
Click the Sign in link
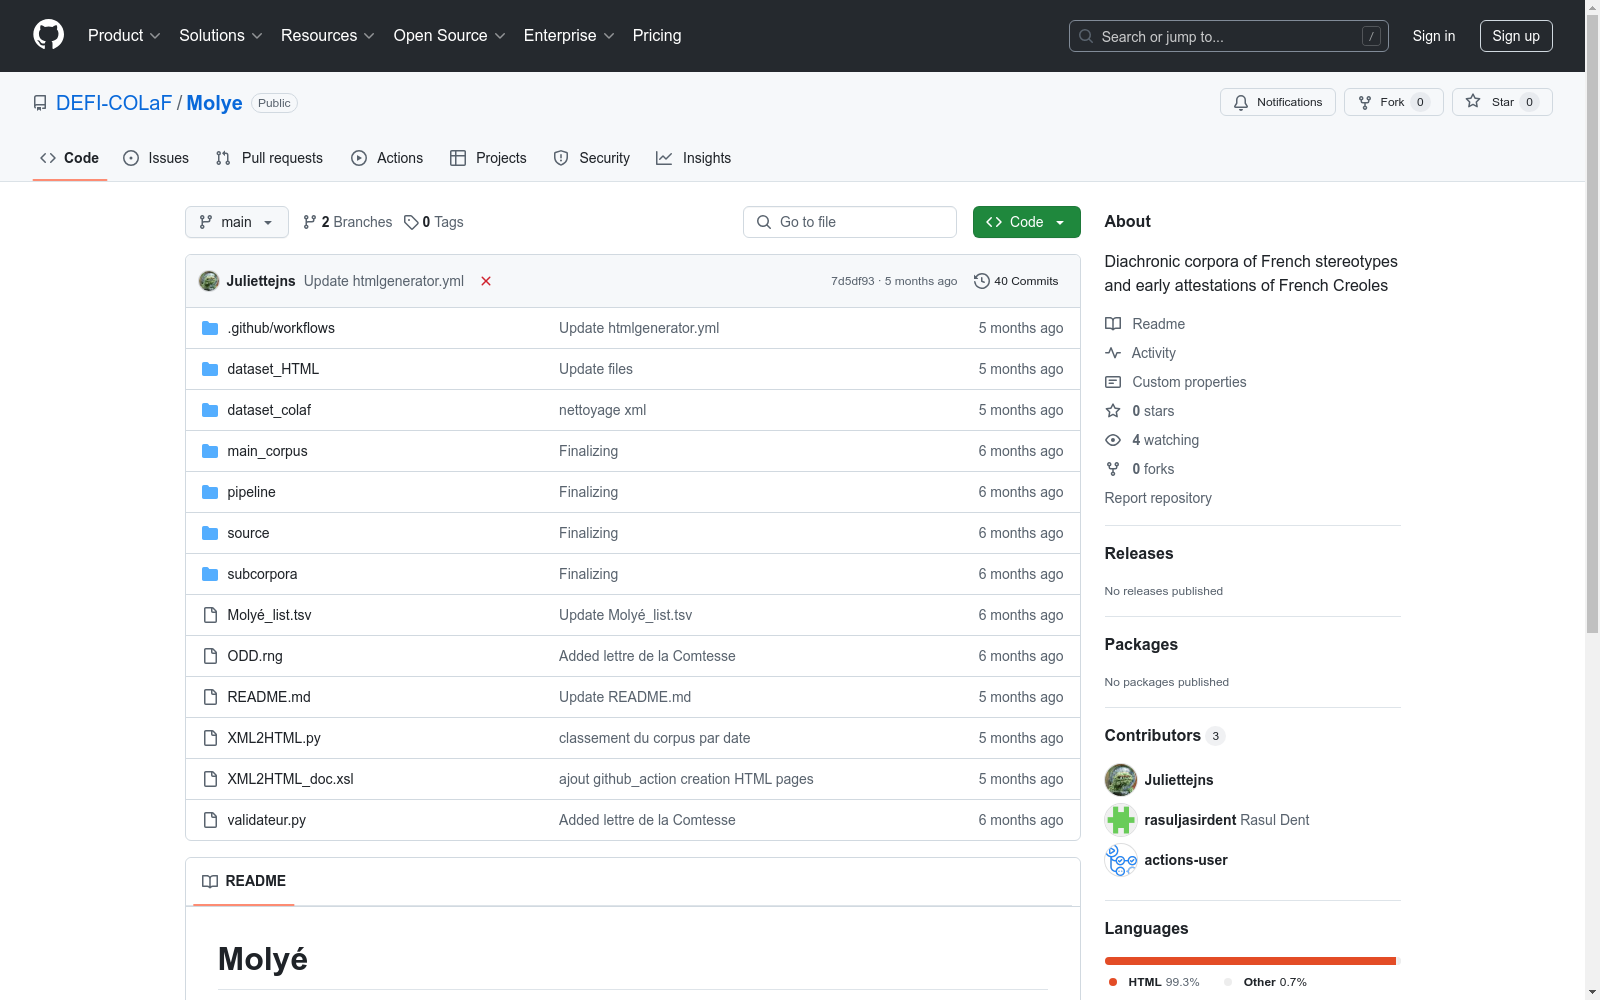(x=1434, y=36)
